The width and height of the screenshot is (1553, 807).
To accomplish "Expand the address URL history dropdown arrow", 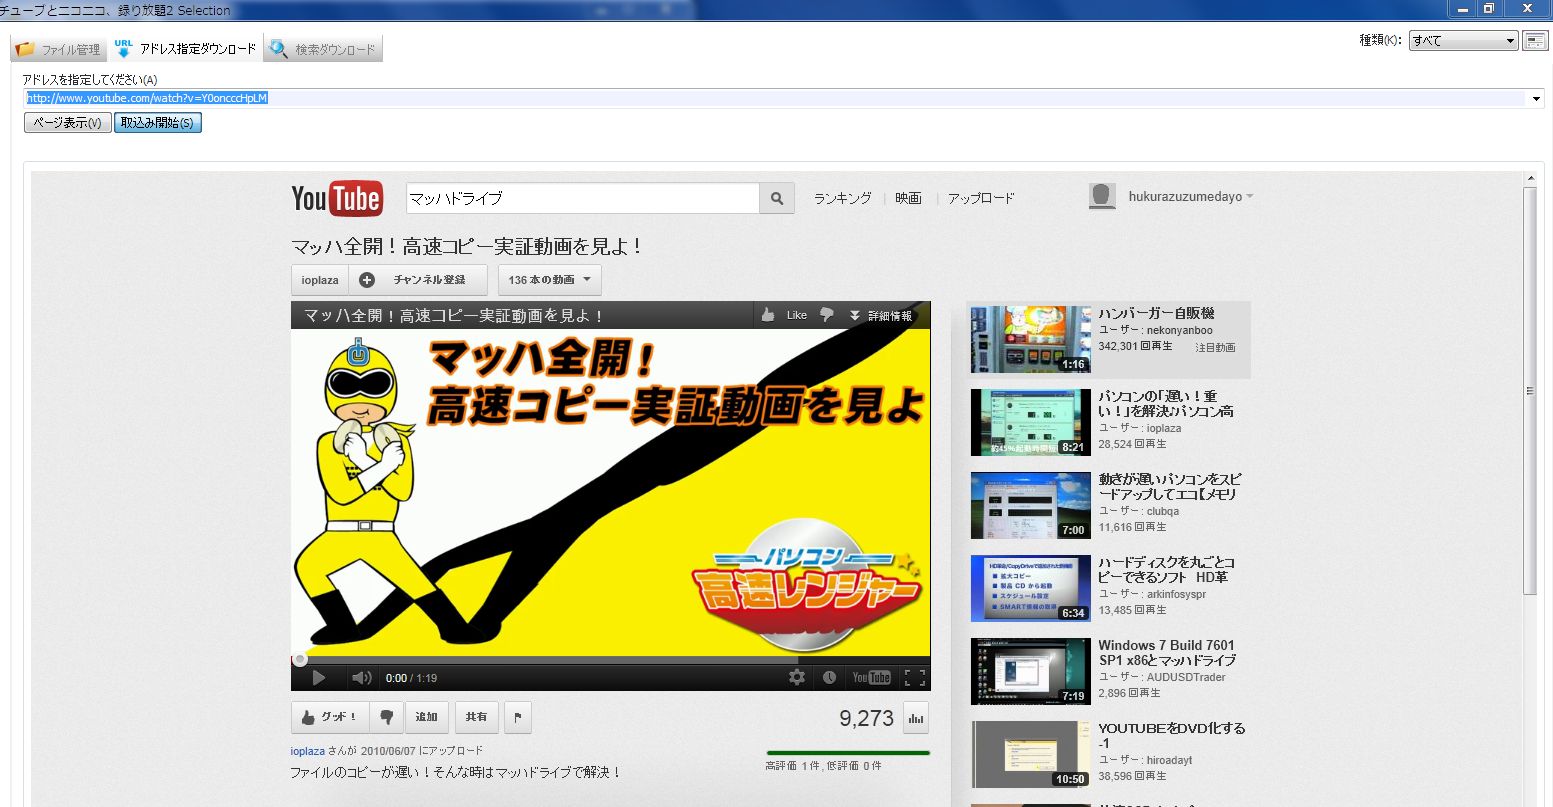I will (1536, 98).
